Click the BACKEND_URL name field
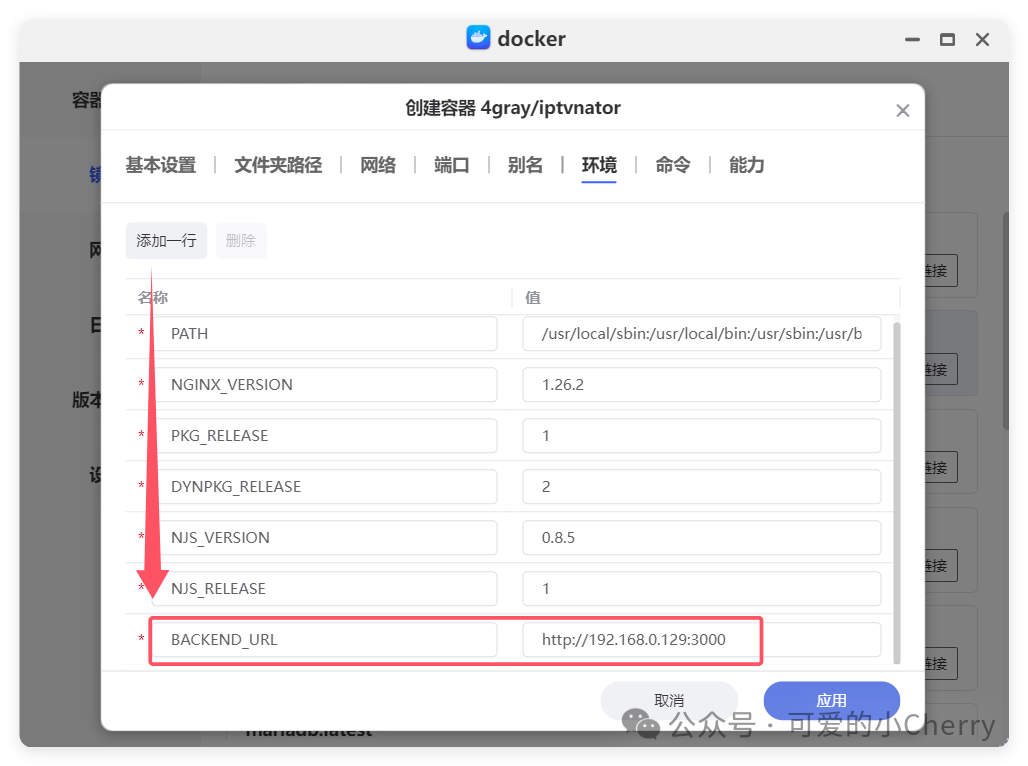 325,639
